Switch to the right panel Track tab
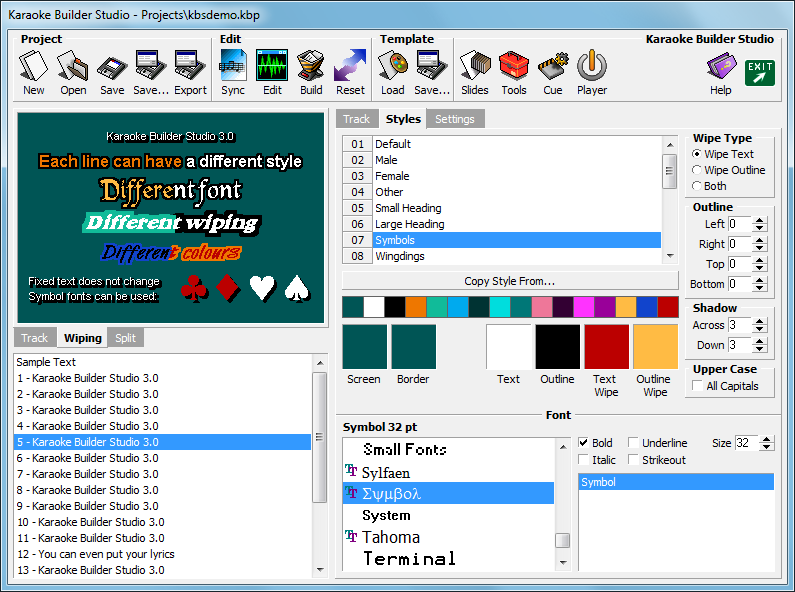This screenshot has width=795, height=592. coord(356,119)
